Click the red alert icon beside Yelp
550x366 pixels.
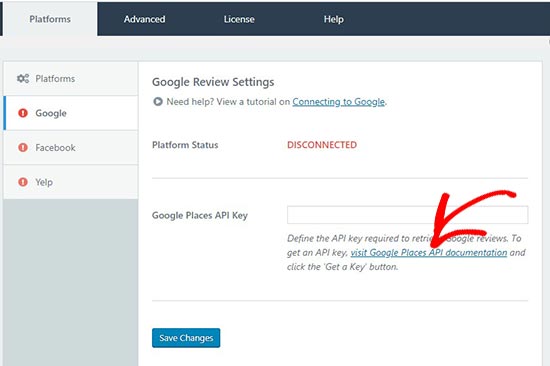(x=23, y=182)
